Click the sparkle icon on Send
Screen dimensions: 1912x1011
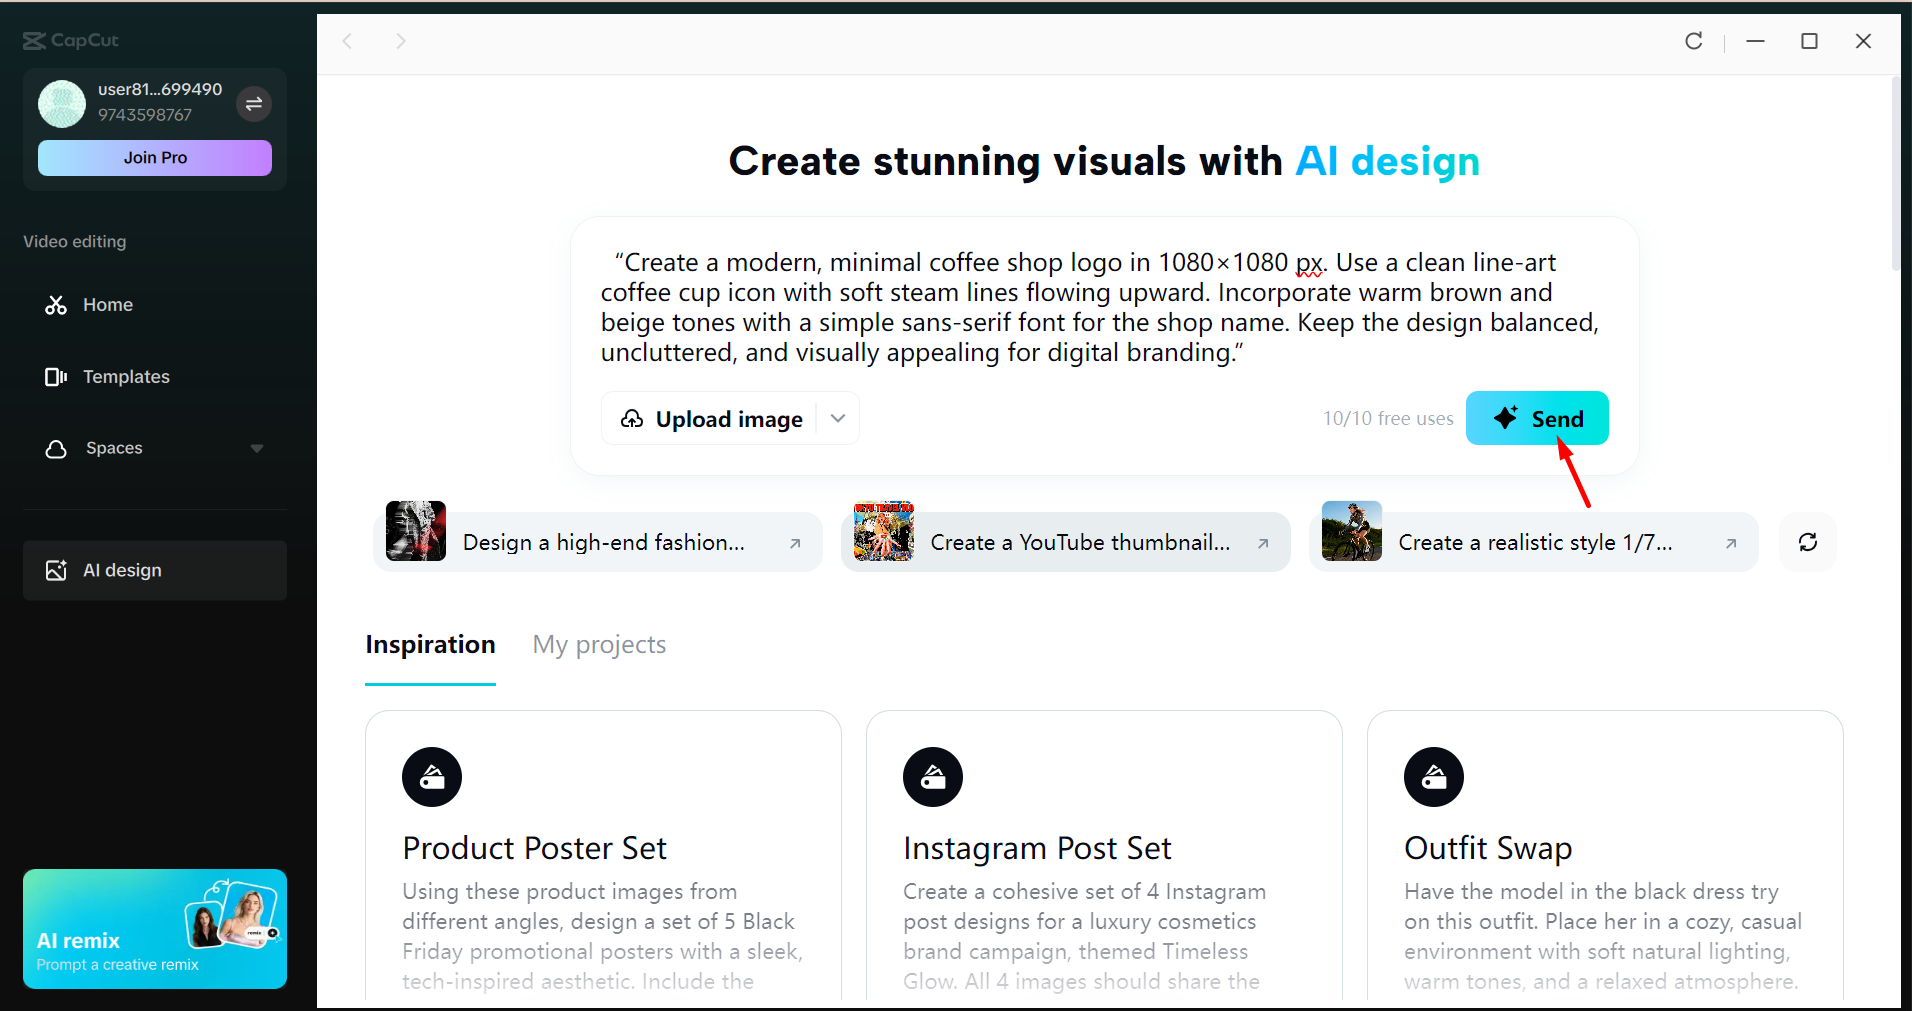point(1506,417)
